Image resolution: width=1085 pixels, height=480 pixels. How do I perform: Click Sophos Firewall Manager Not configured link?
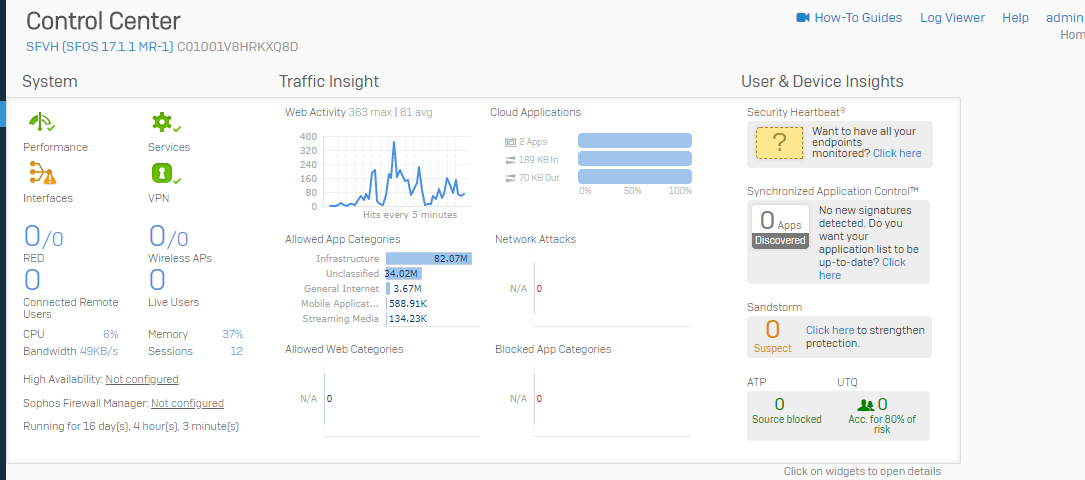pyautogui.click(x=188, y=403)
